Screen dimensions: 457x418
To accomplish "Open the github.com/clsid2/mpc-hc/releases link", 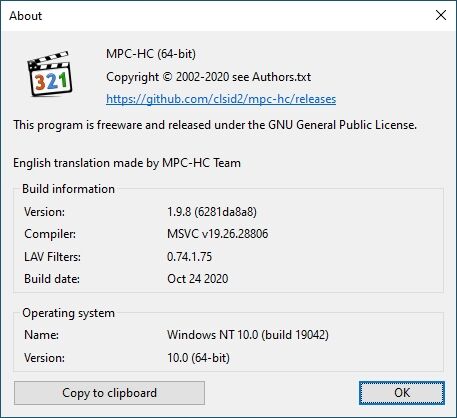I will 221,99.
